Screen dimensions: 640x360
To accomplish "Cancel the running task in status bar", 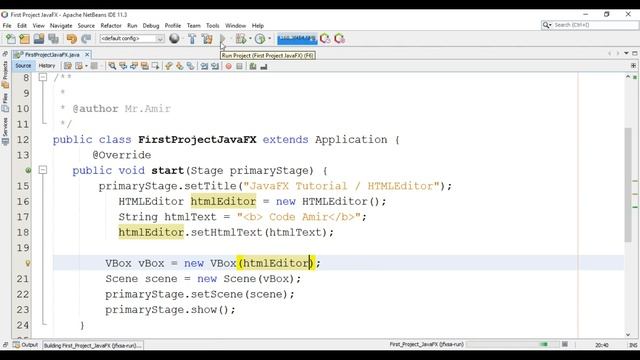I will [565, 344].
